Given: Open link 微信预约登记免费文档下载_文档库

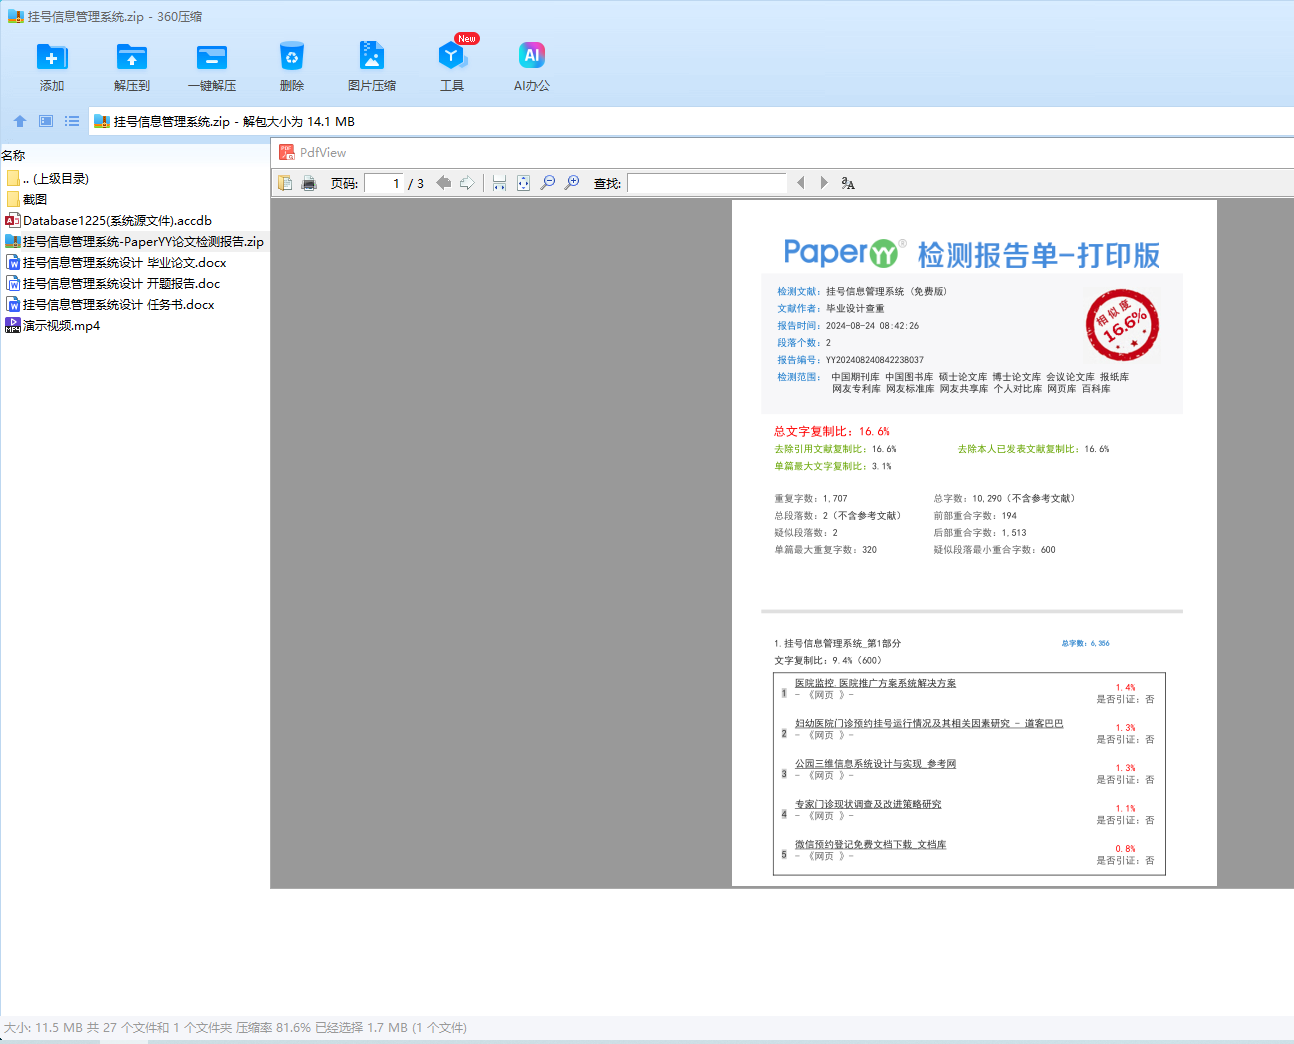Looking at the screenshot, I should (870, 844).
